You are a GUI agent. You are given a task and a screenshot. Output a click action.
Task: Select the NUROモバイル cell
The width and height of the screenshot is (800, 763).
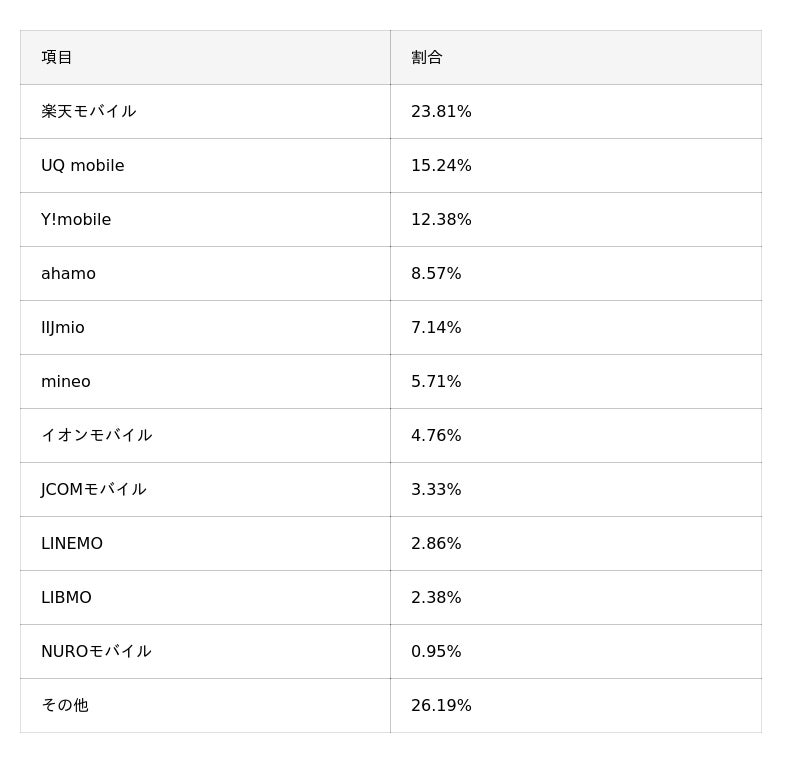(96, 652)
